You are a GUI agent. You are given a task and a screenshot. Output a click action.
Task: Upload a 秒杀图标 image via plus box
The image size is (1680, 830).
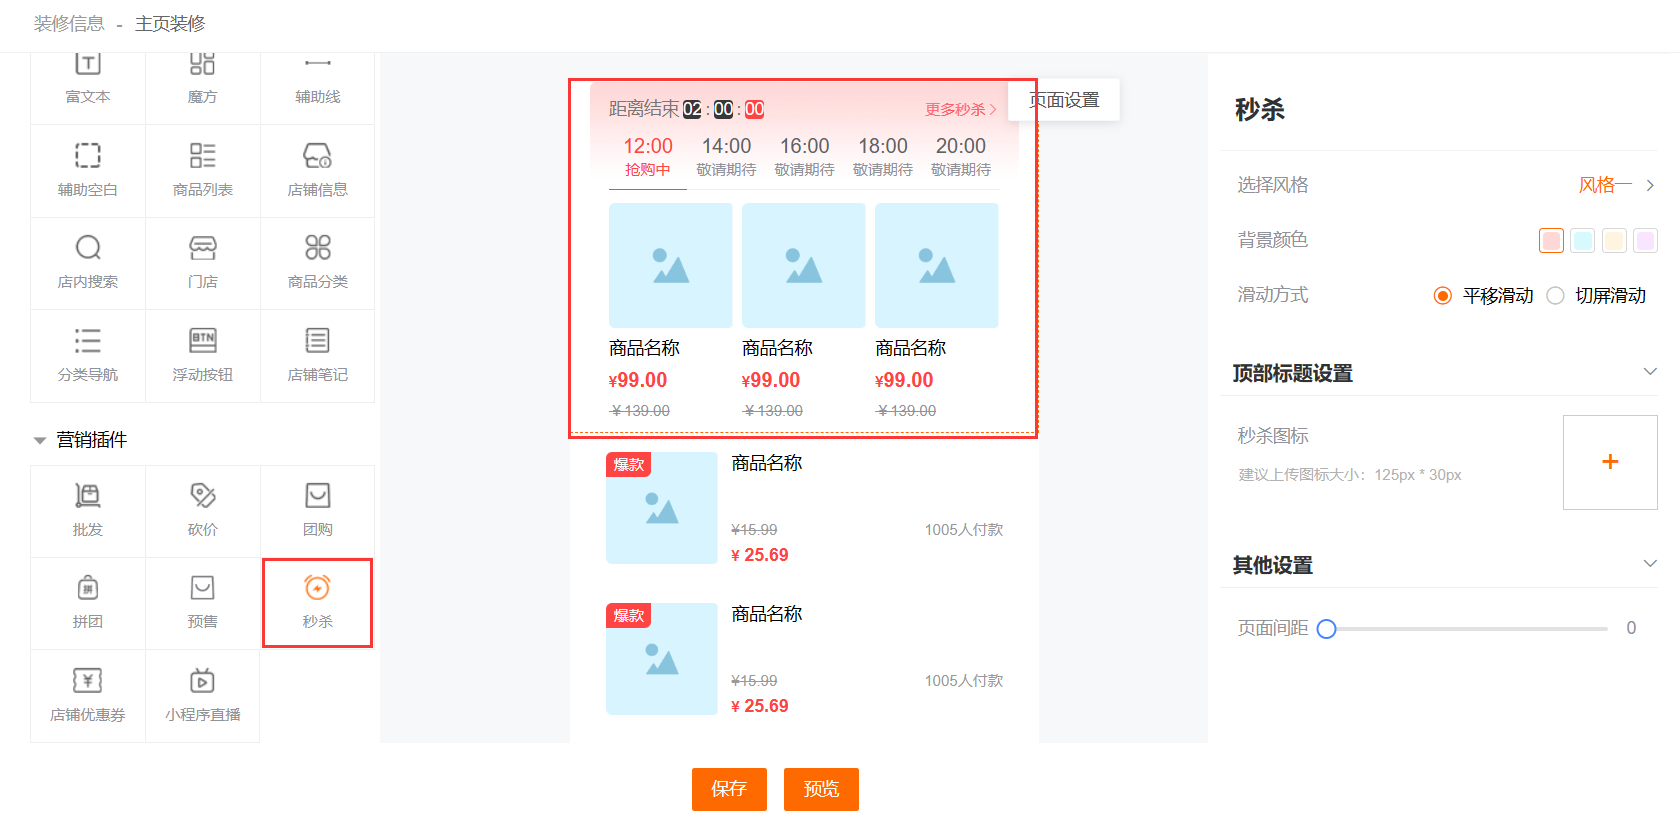pyautogui.click(x=1610, y=462)
